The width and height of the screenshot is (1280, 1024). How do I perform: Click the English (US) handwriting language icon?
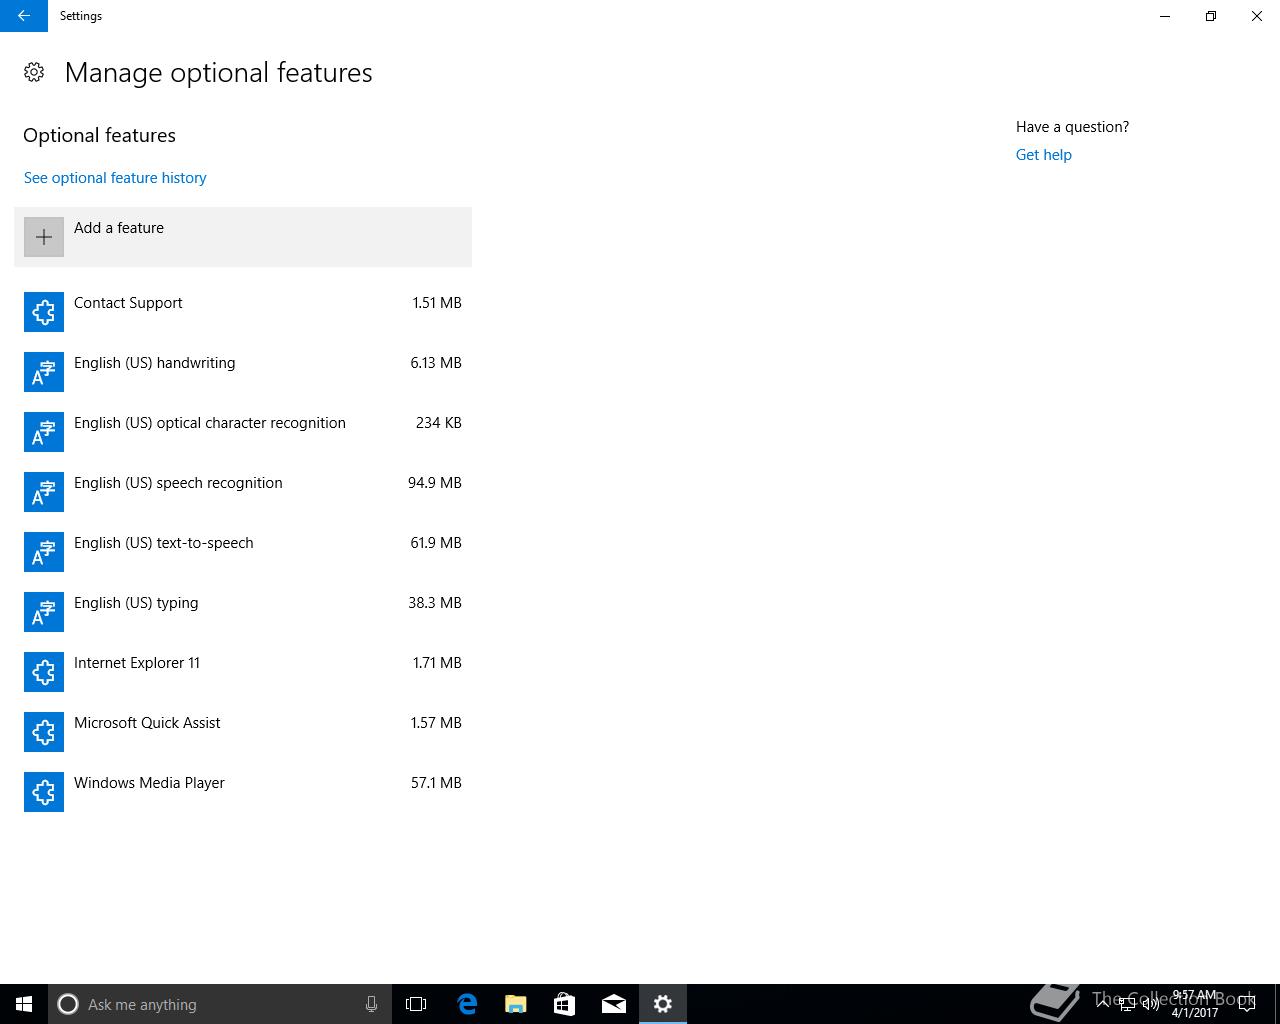point(44,372)
